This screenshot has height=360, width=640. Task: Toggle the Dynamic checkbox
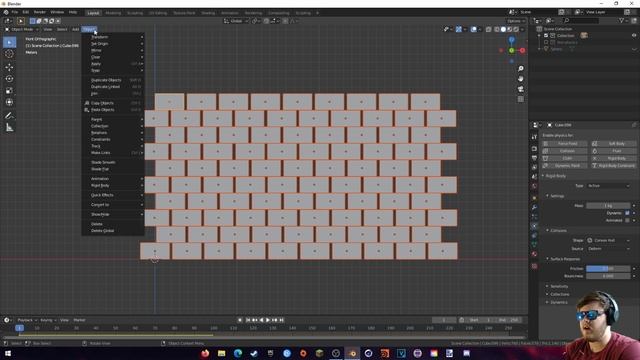point(627,213)
